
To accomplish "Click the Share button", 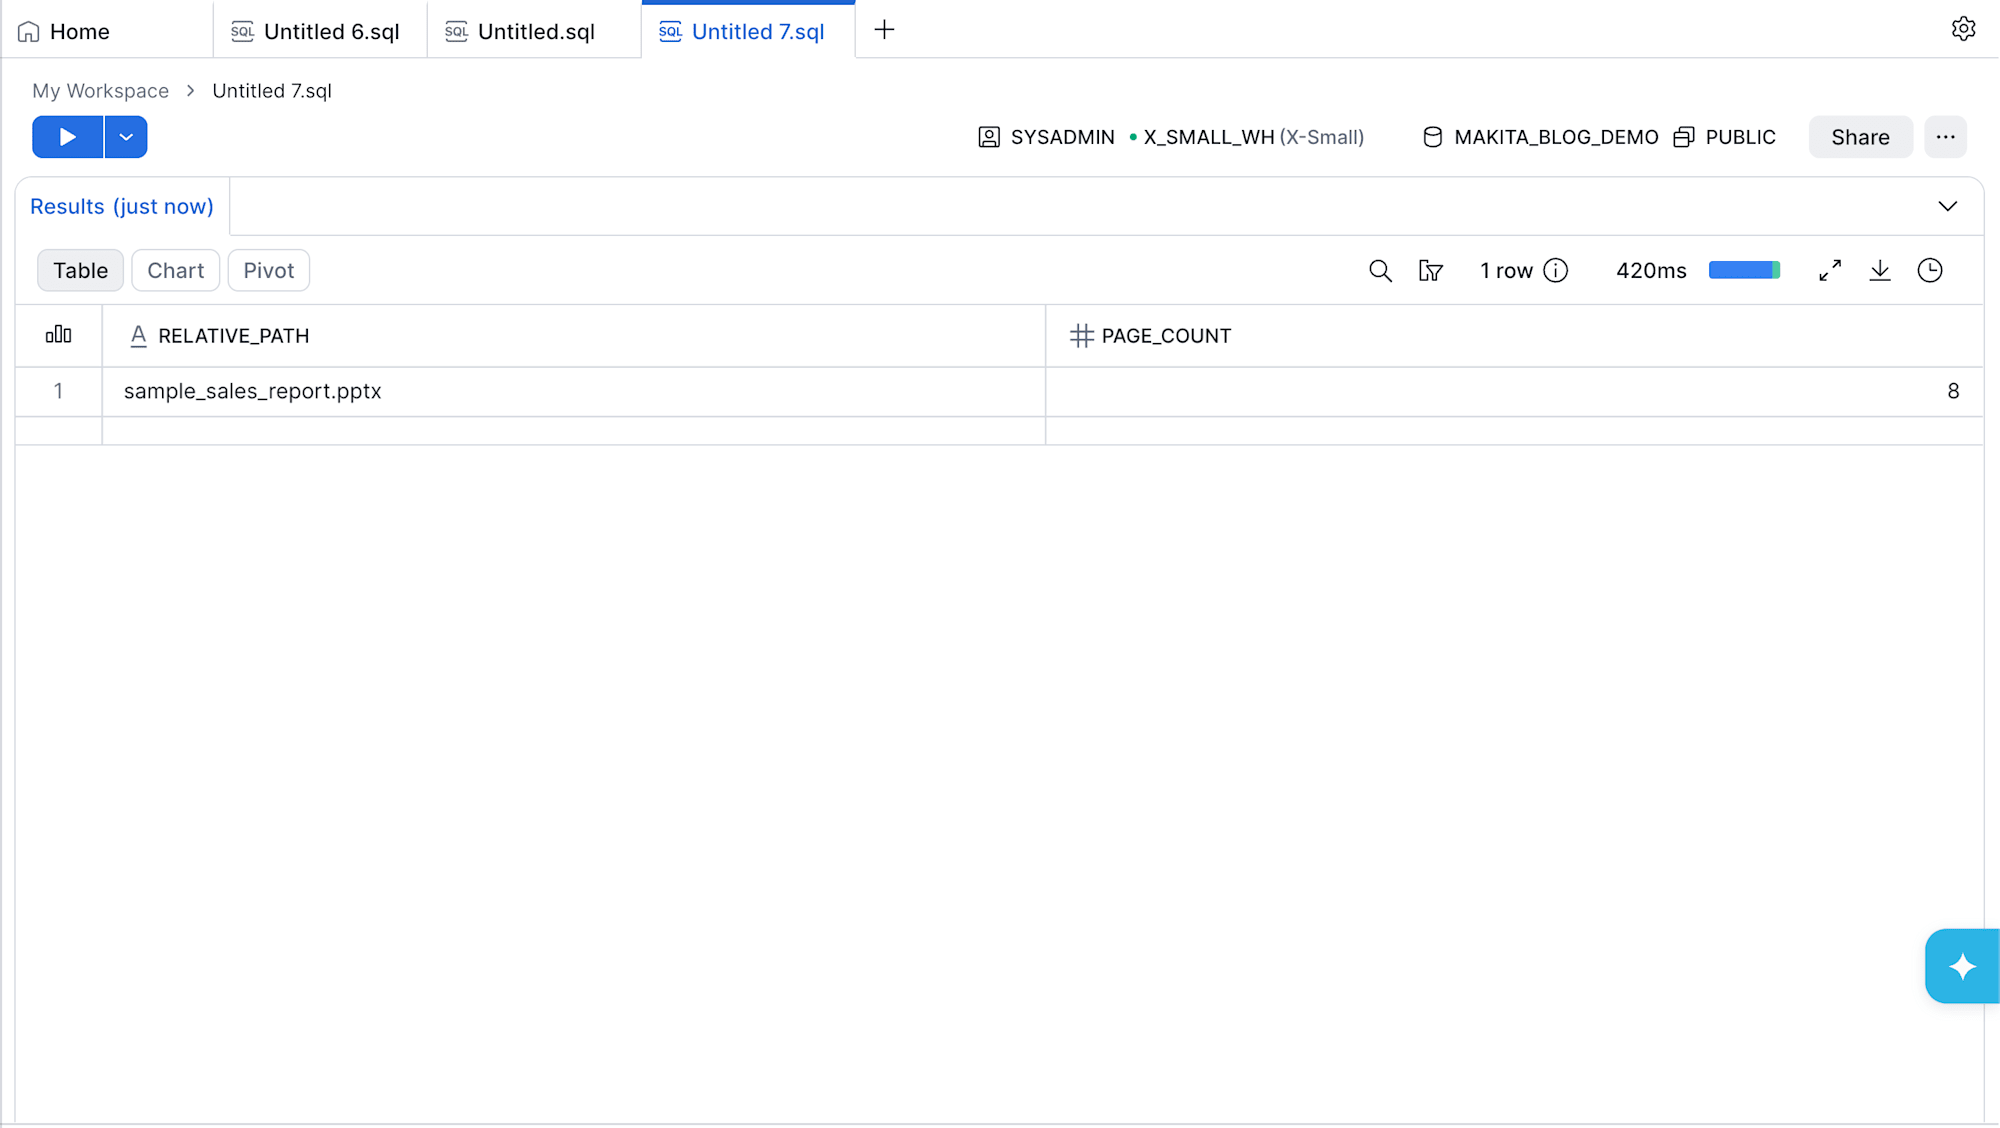I will click(x=1860, y=137).
